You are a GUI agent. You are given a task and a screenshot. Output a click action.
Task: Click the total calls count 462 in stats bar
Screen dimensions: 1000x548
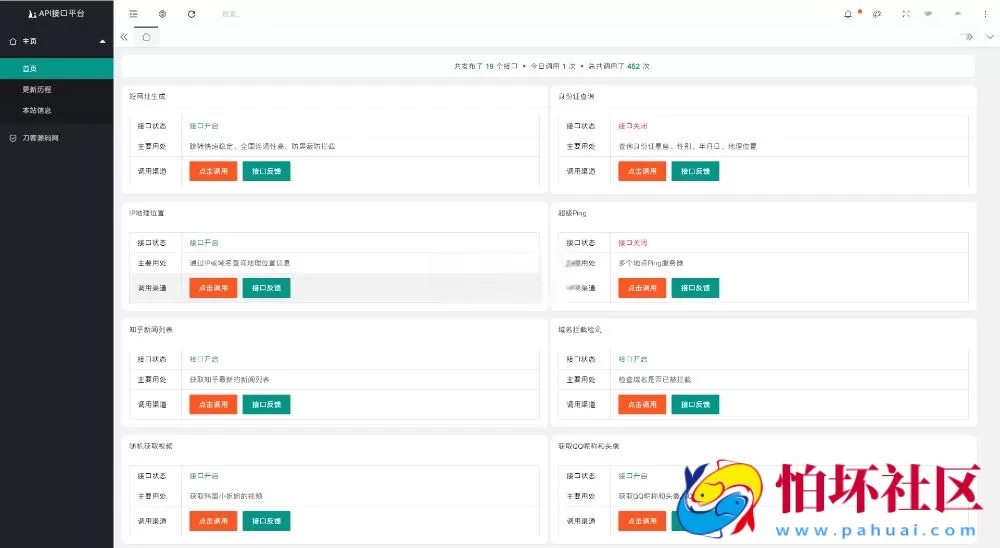click(633, 66)
